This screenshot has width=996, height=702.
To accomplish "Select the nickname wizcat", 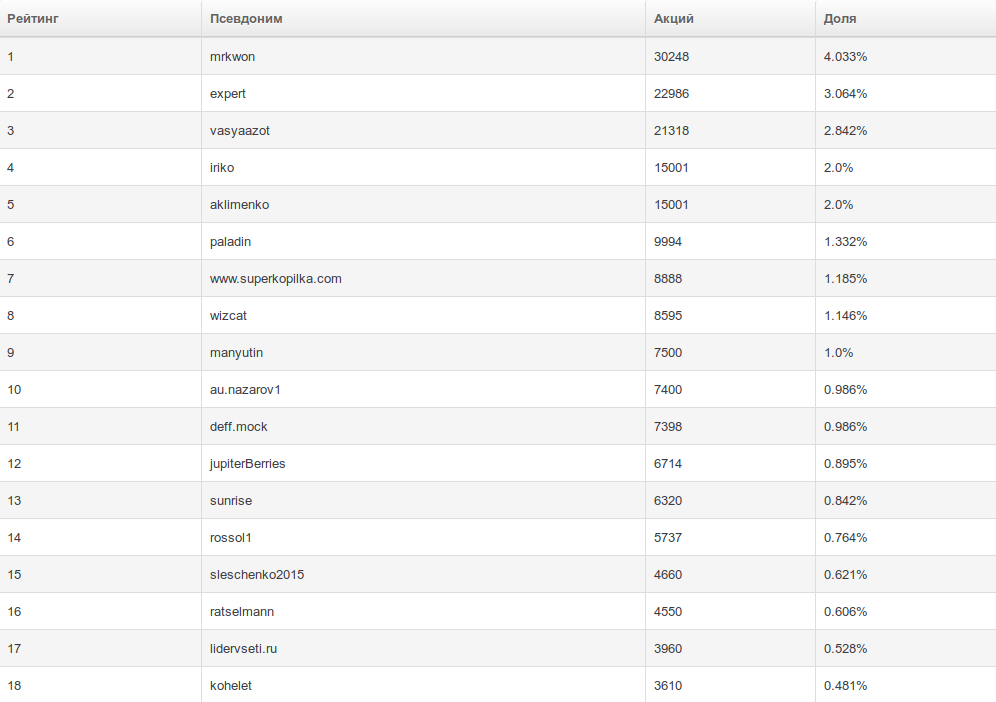I will 228,316.
